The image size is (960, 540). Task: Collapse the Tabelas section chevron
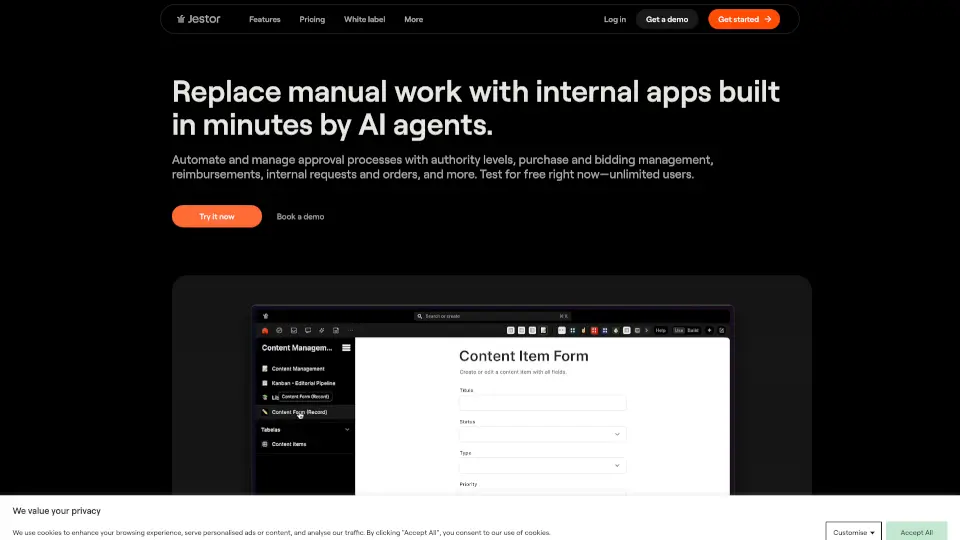tap(347, 430)
